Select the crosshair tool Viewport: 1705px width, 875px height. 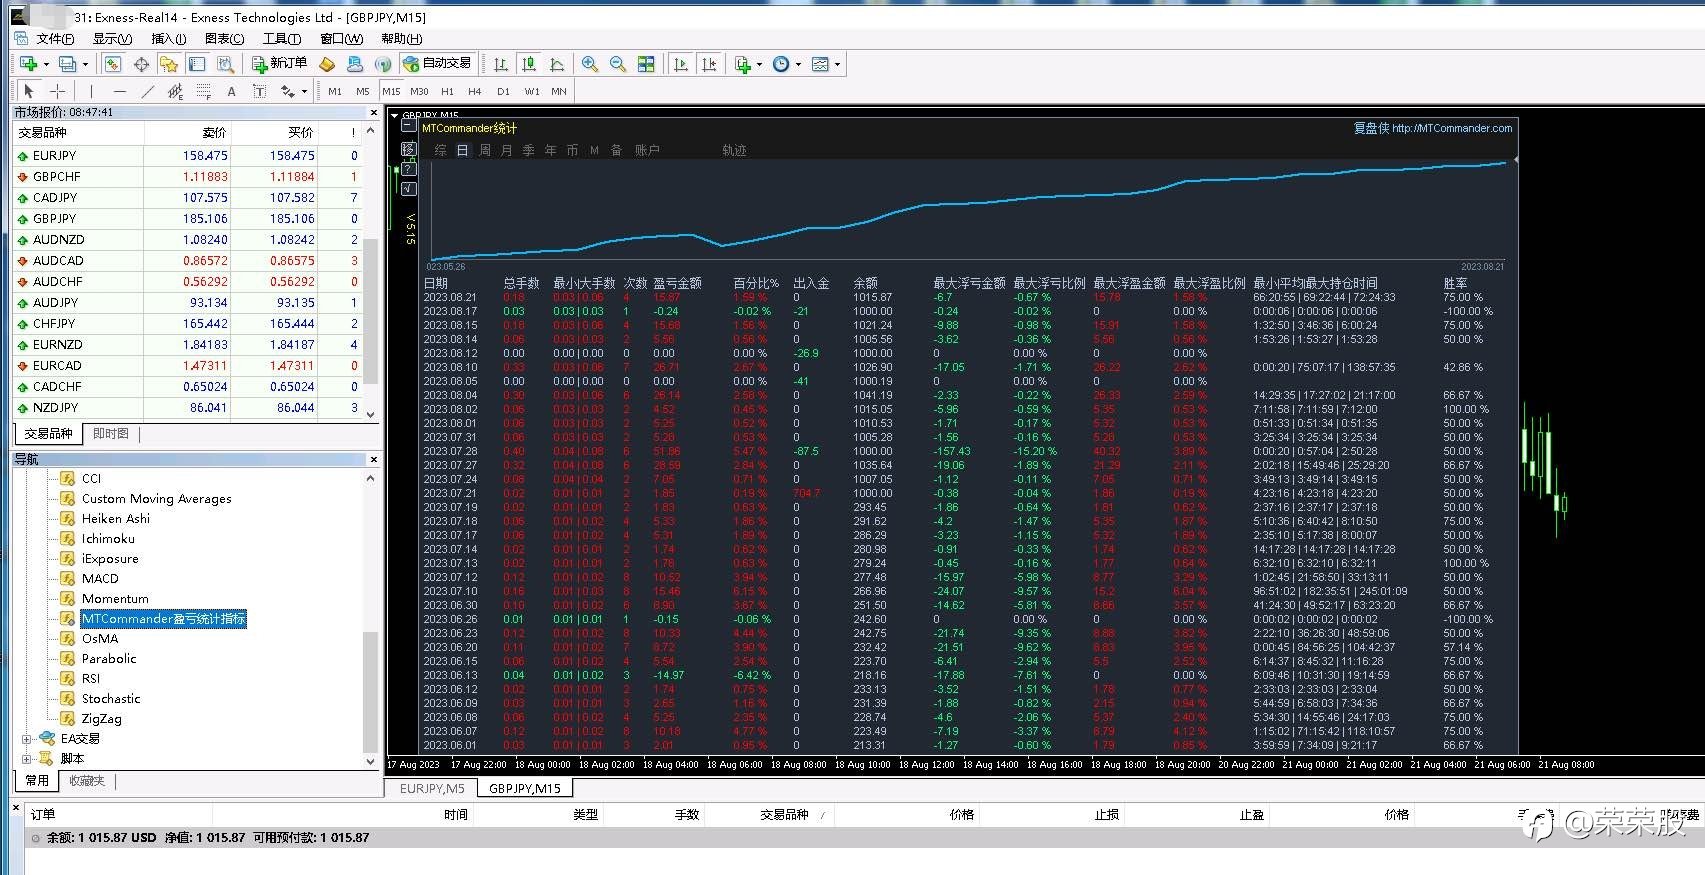(57, 91)
